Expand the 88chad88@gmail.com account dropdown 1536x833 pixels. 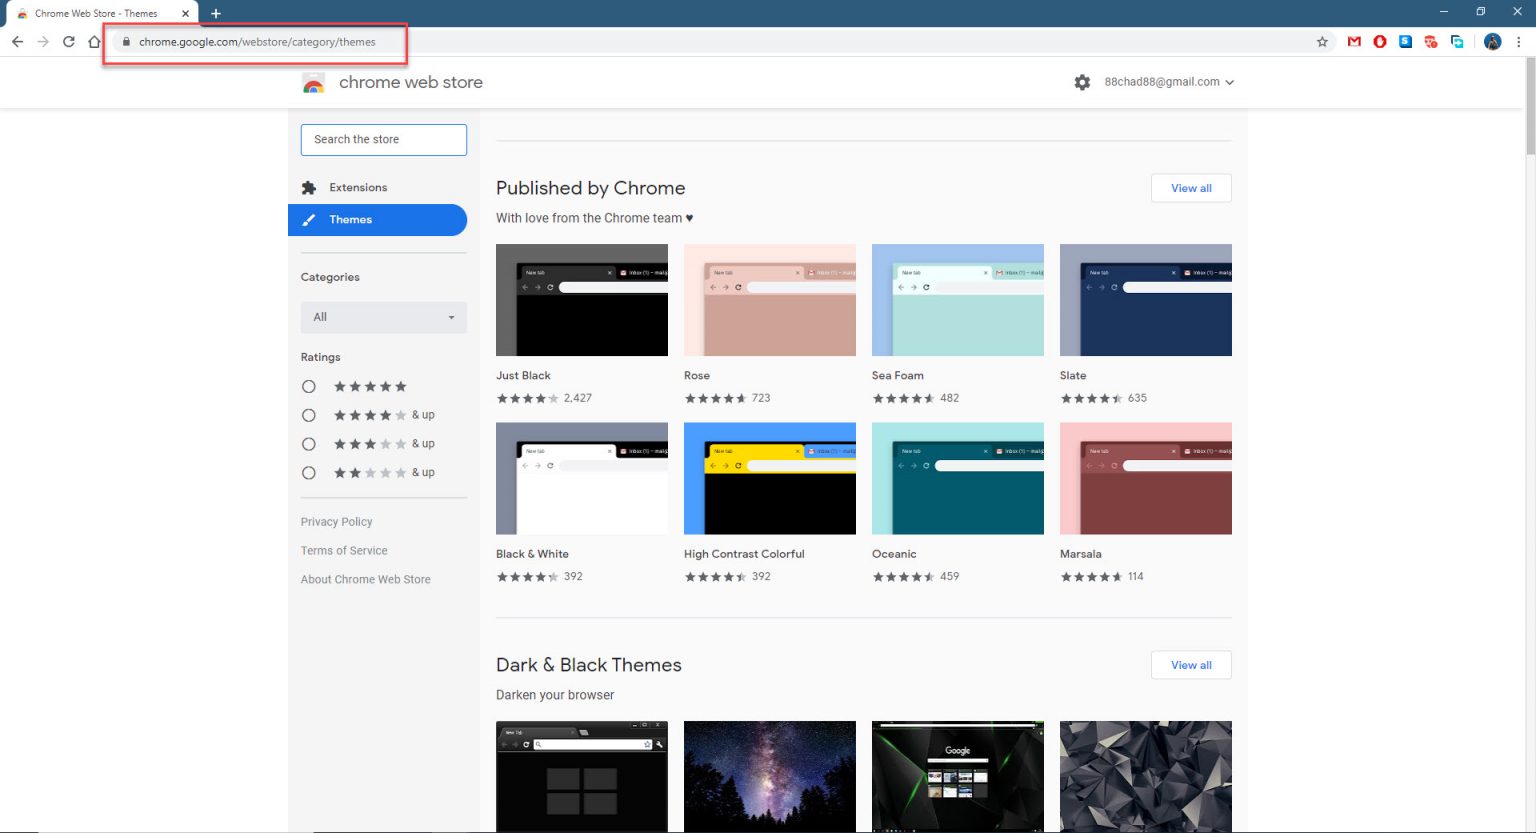click(x=1169, y=82)
